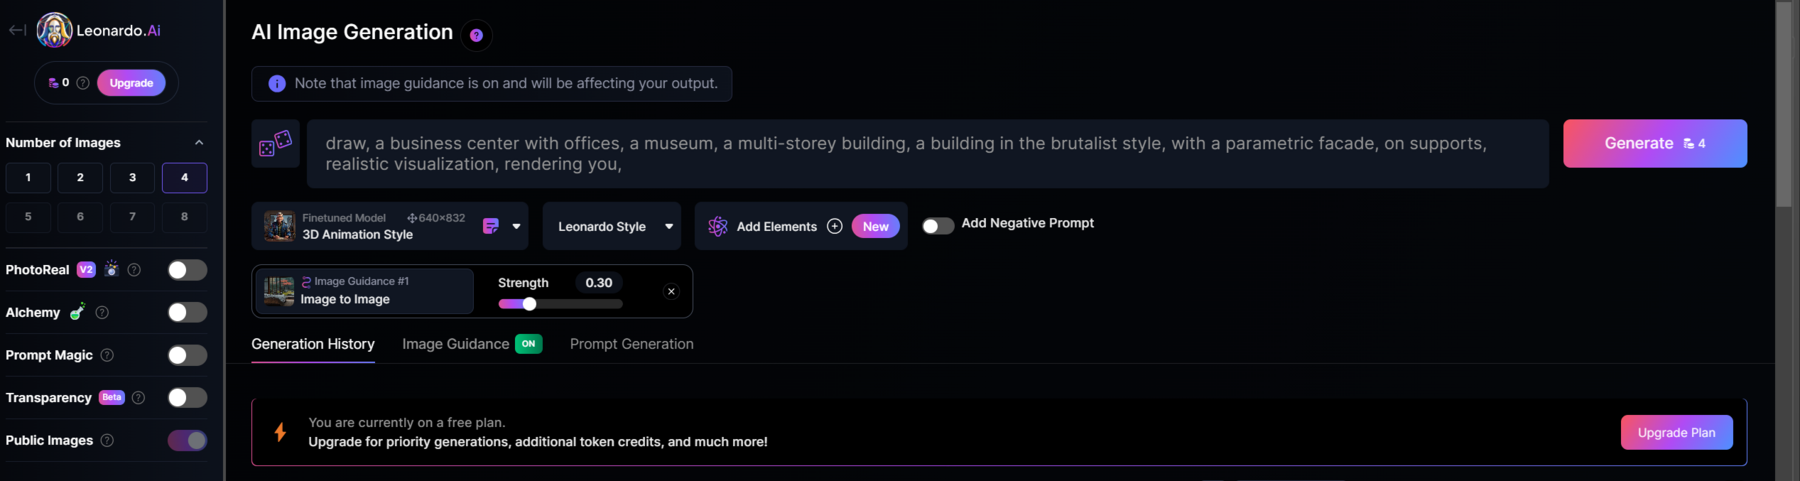Click the help icon beside AI Image Generation

click(x=476, y=35)
